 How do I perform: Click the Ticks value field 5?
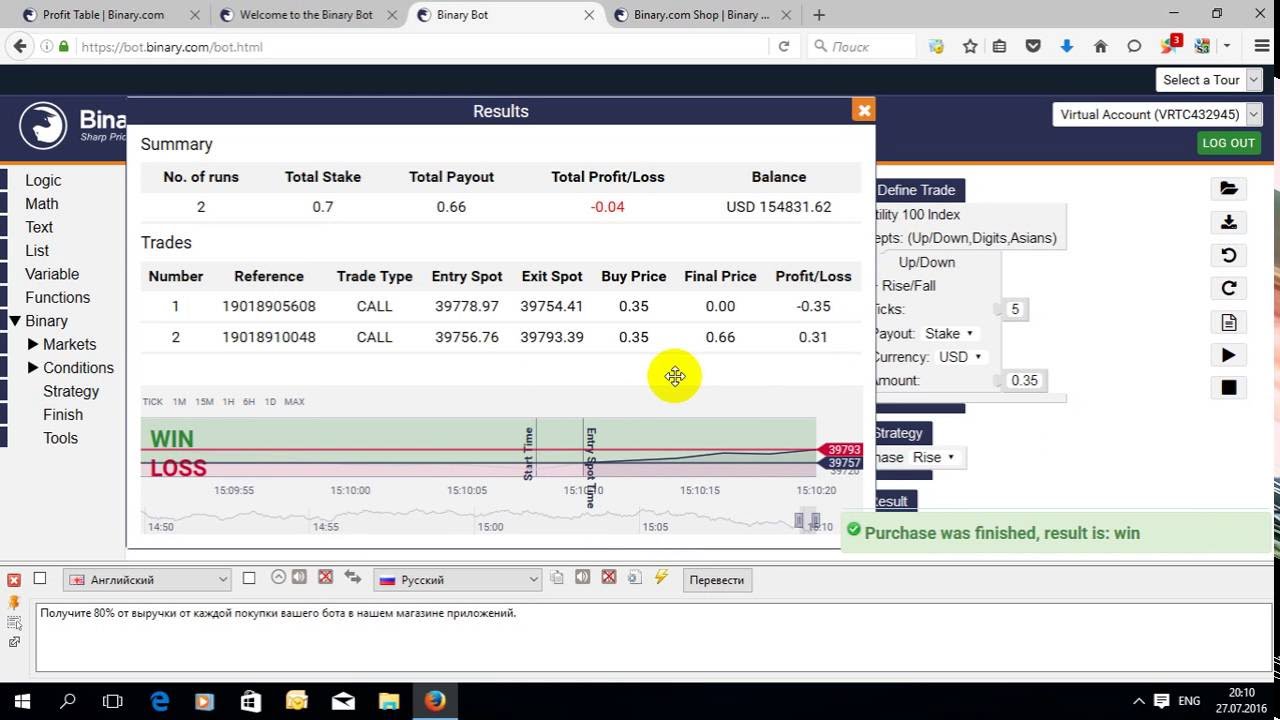[x=1015, y=309]
